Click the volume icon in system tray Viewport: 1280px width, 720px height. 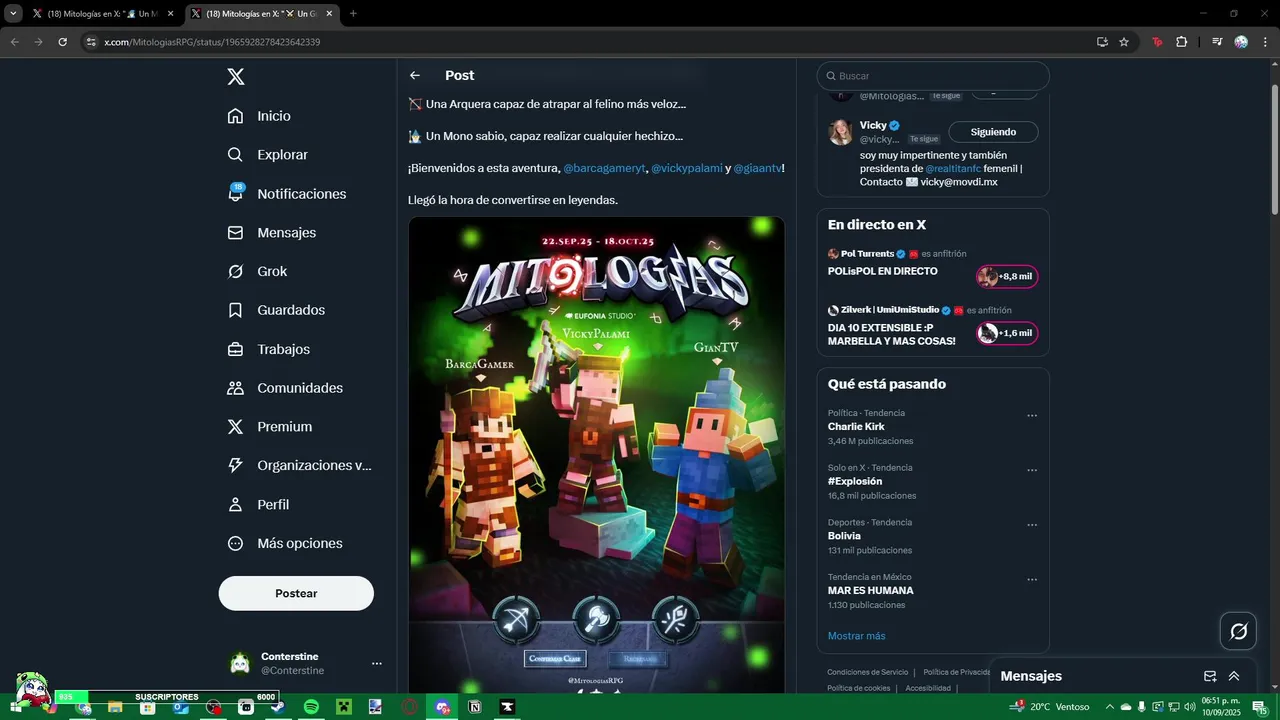[1190, 707]
